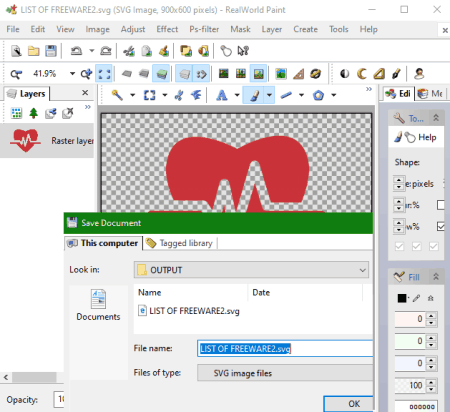The width and height of the screenshot is (450, 412).
Task: Click the paste brush toolbar icon
Action: [164, 51]
